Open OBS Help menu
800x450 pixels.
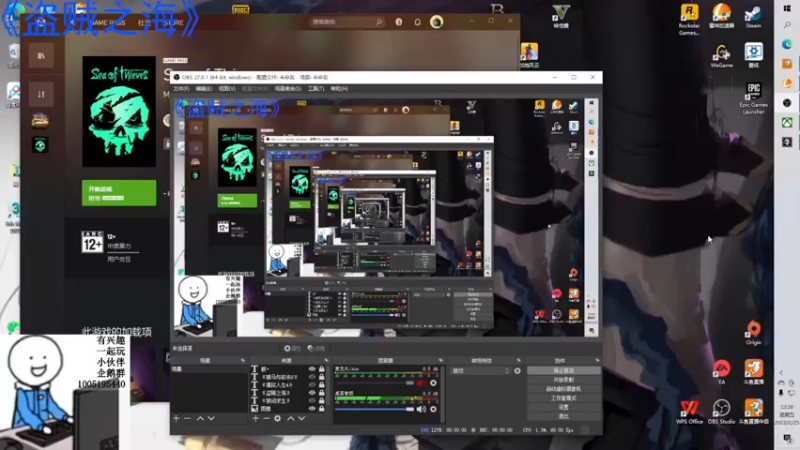339,89
